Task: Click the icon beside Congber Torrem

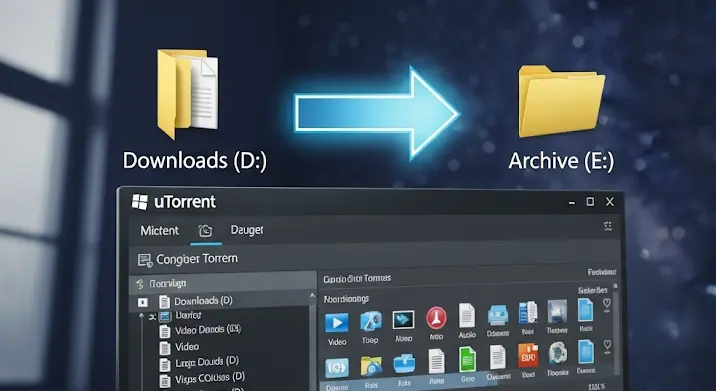Action: tap(145, 260)
